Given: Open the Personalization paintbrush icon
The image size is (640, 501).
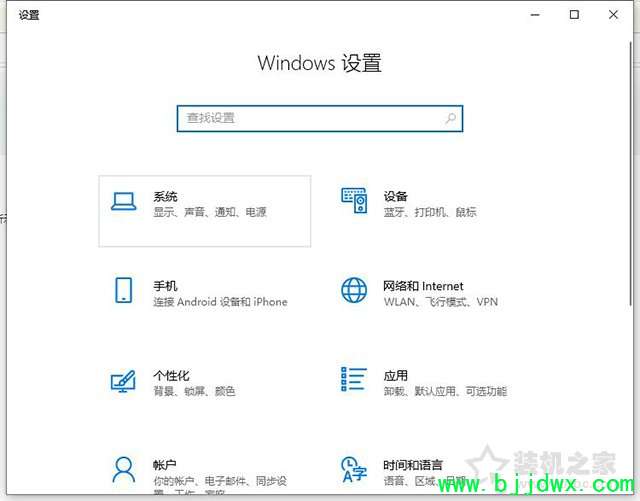Looking at the screenshot, I should [123, 381].
